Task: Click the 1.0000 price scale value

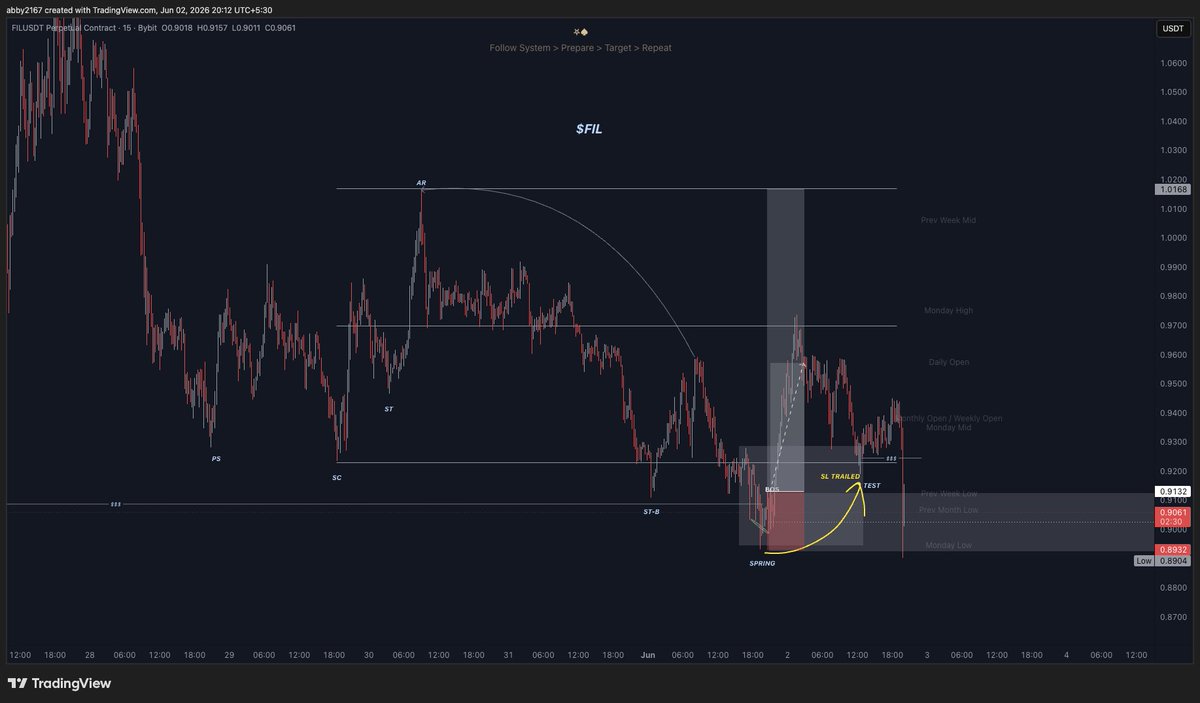Action: pyautogui.click(x=1174, y=238)
